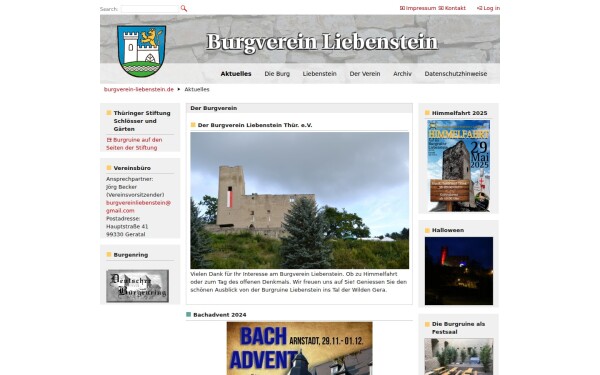
Task: Click the Vereinsbüro heading
Action: point(132,168)
